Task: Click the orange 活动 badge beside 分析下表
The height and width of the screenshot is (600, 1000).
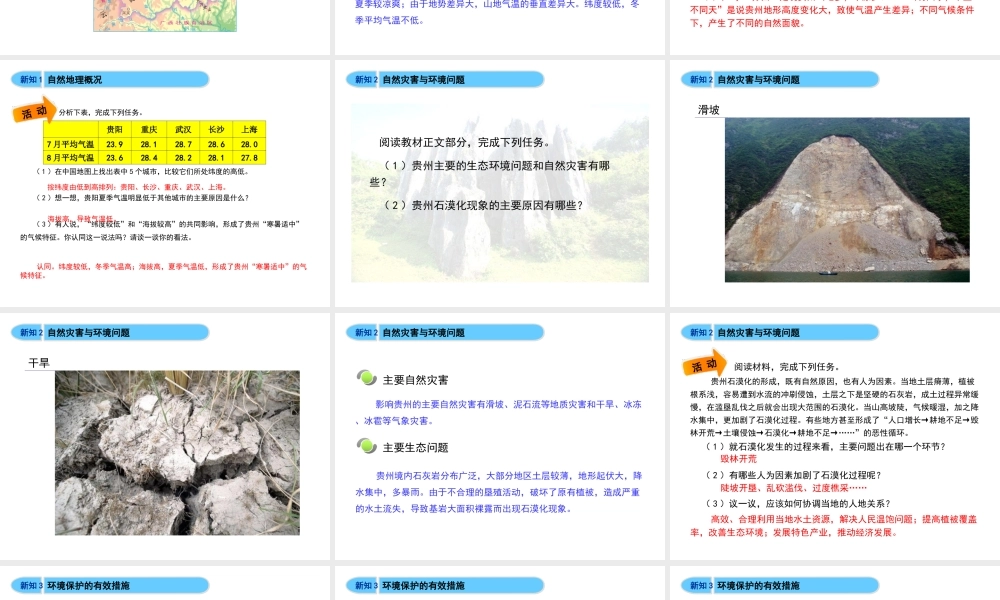Action: click(34, 111)
